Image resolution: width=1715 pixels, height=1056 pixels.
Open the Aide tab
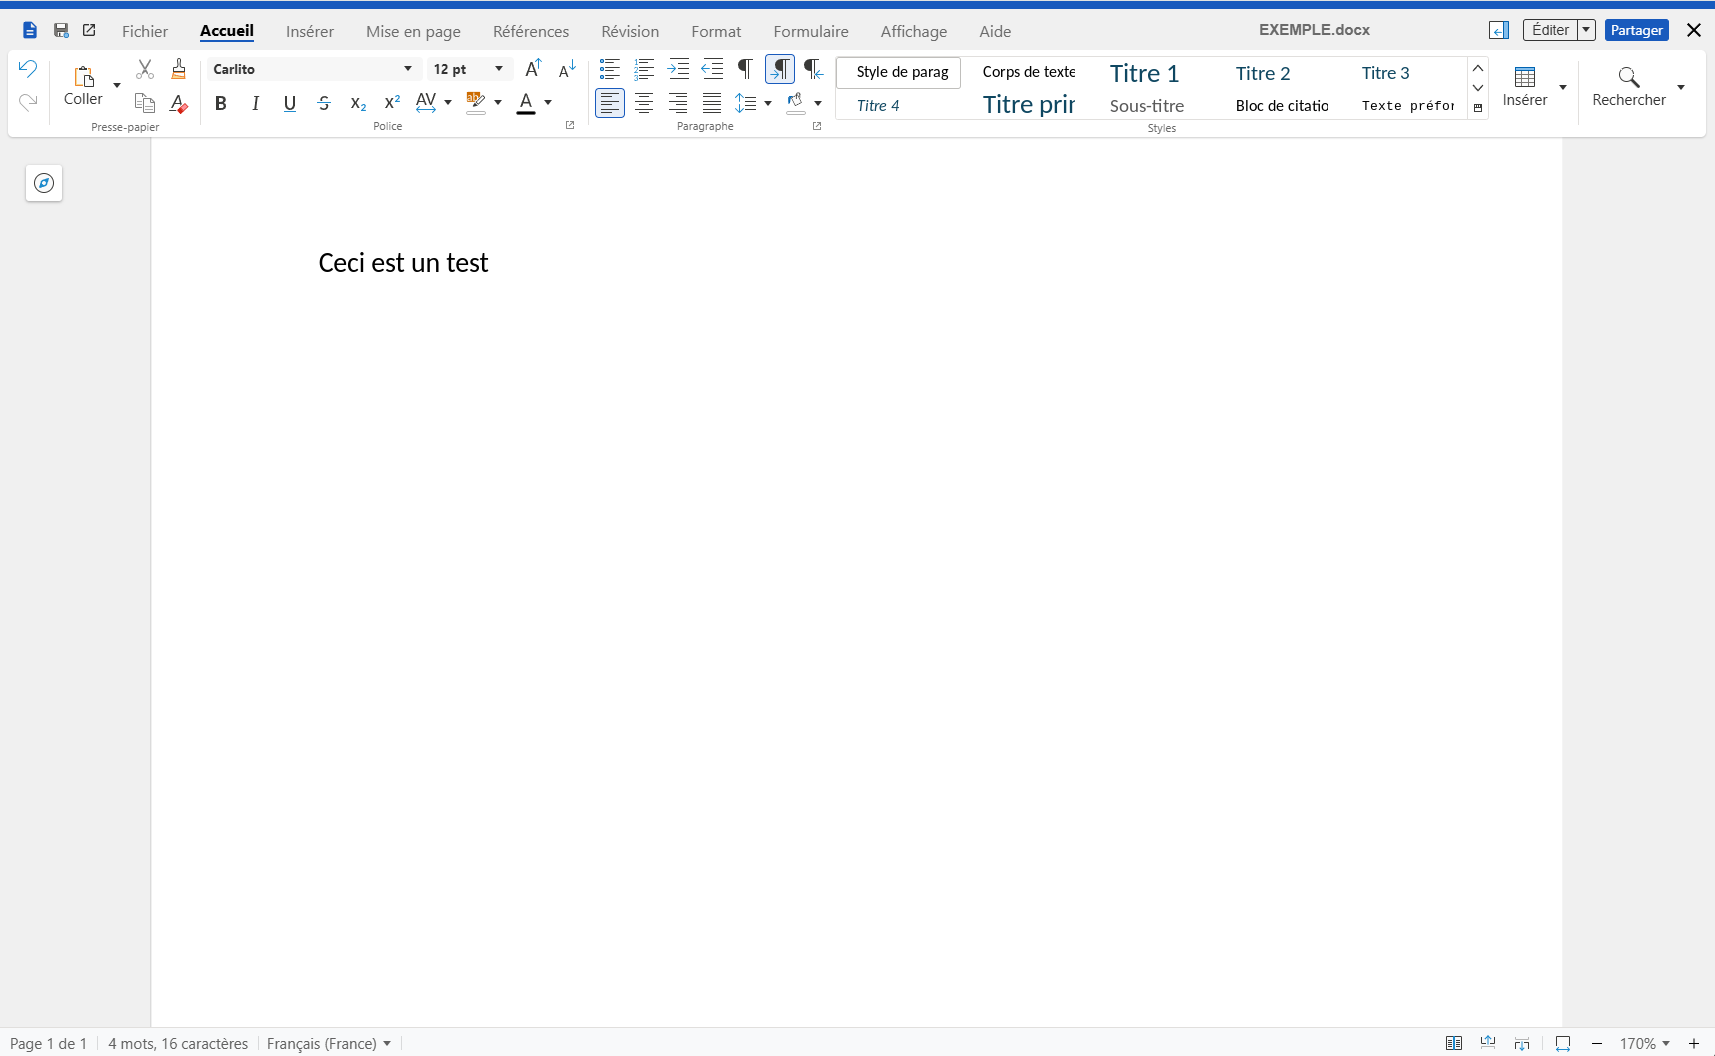[x=995, y=31]
